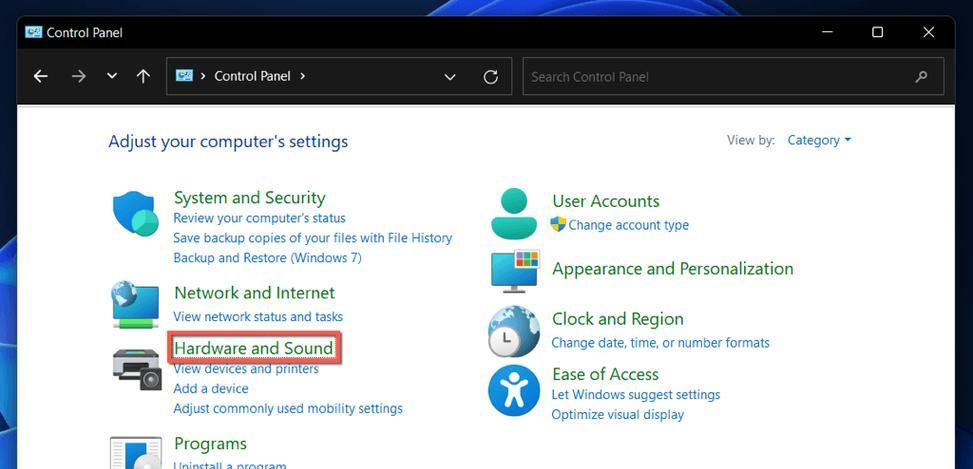This screenshot has height=469, width=973.
Task: Click the Search Control Panel field
Action: (x=733, y=77)
